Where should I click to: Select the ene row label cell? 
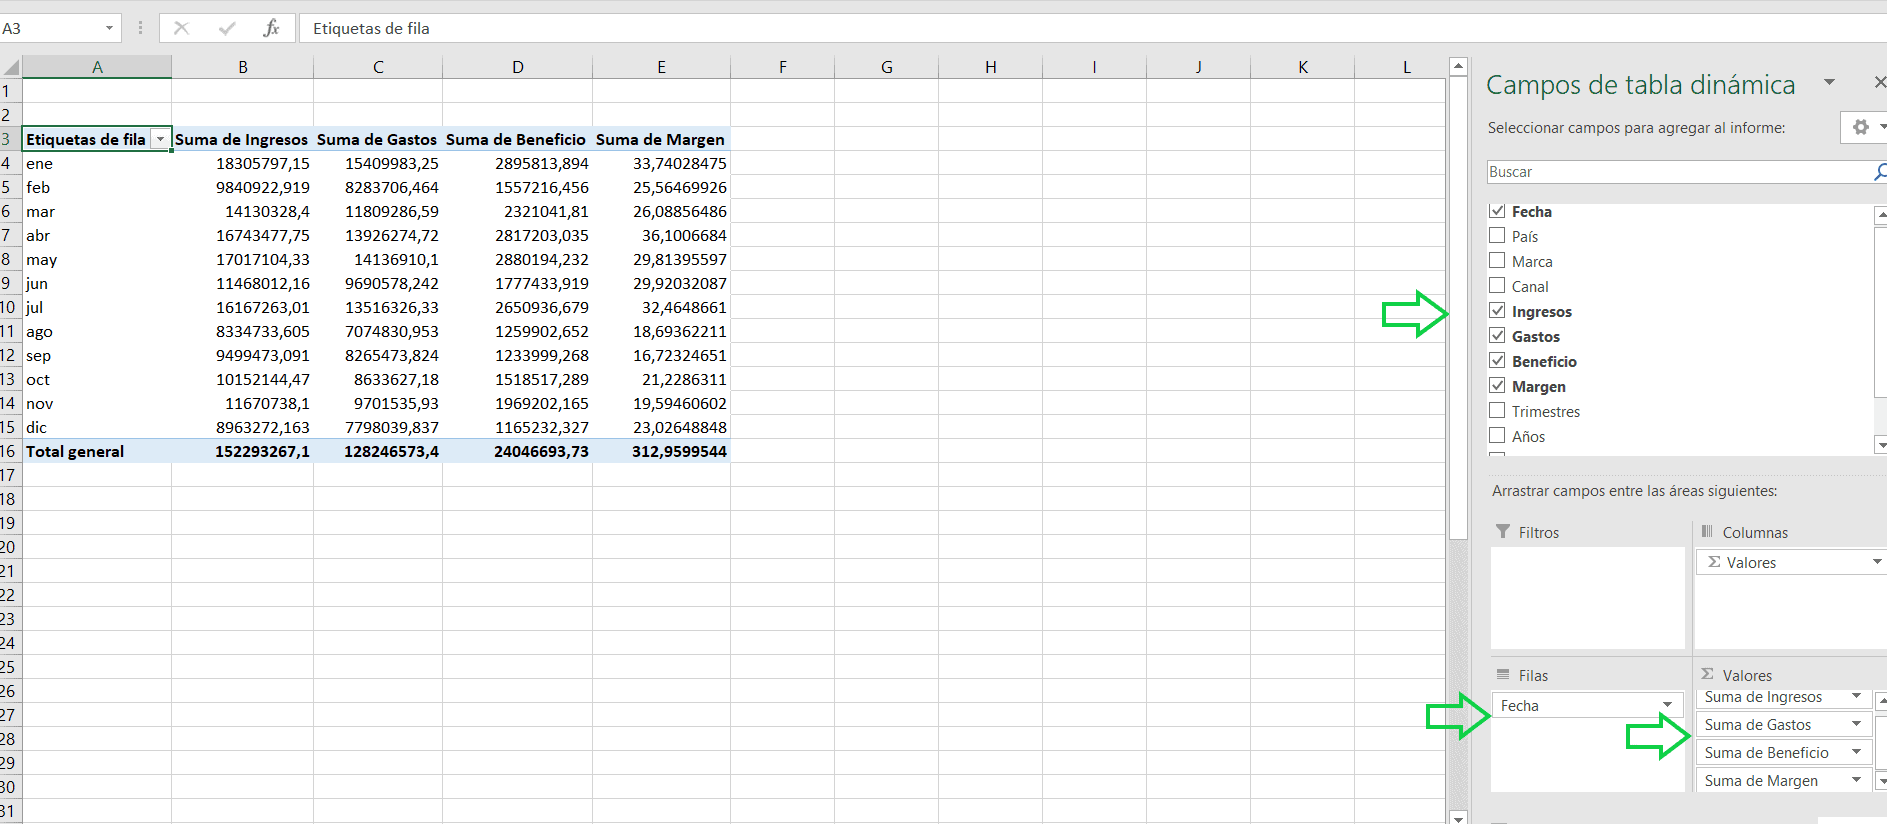[97, 163]
